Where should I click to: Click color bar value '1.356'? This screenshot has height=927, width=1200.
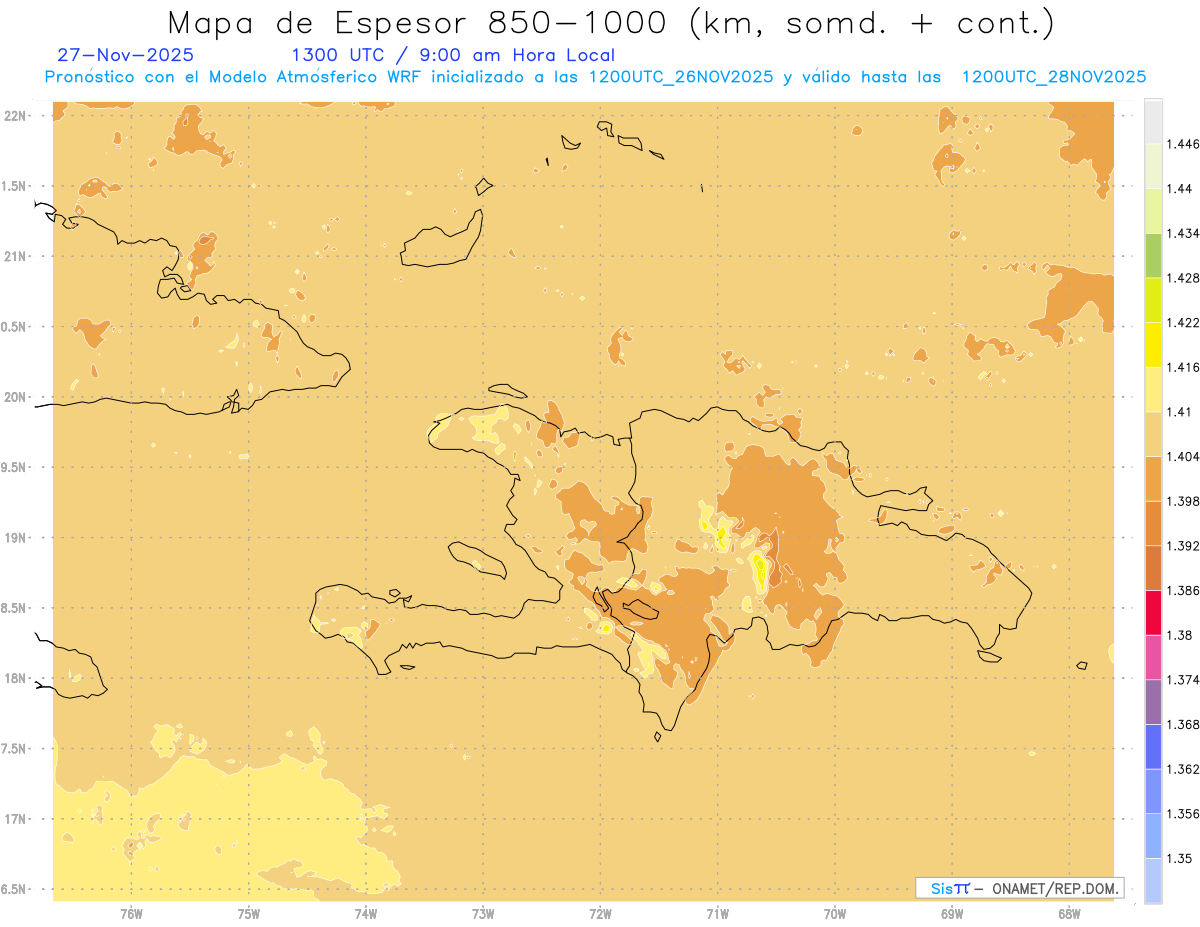1183,814
